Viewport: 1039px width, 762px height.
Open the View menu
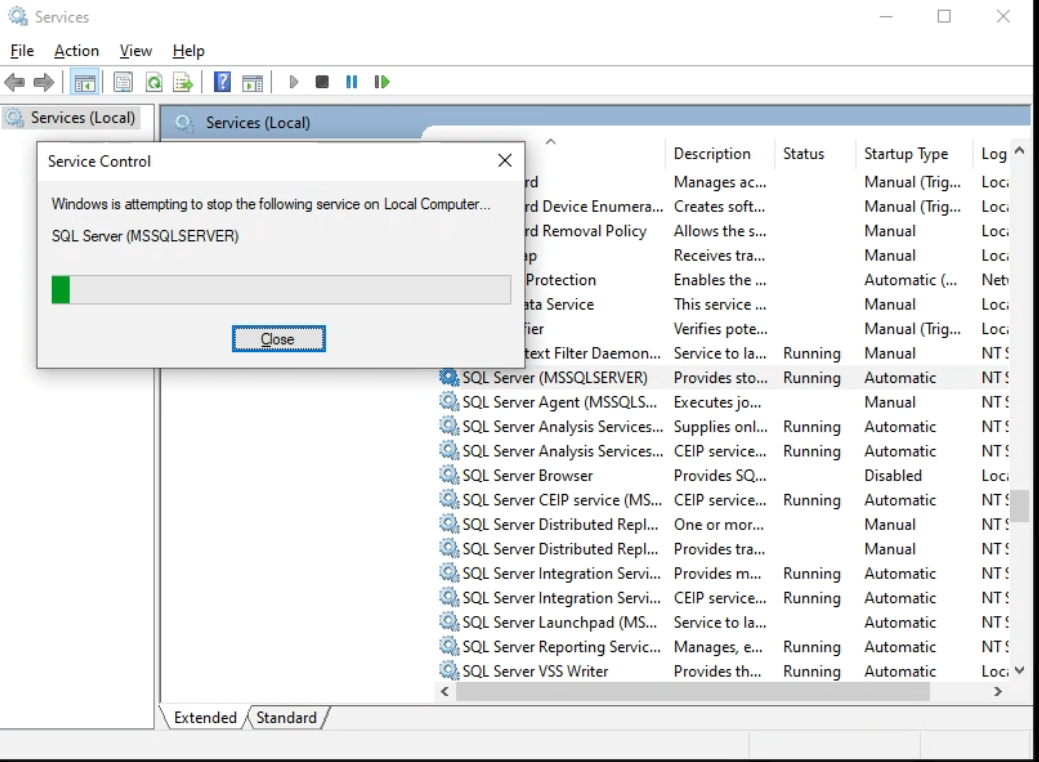[135, 51]
